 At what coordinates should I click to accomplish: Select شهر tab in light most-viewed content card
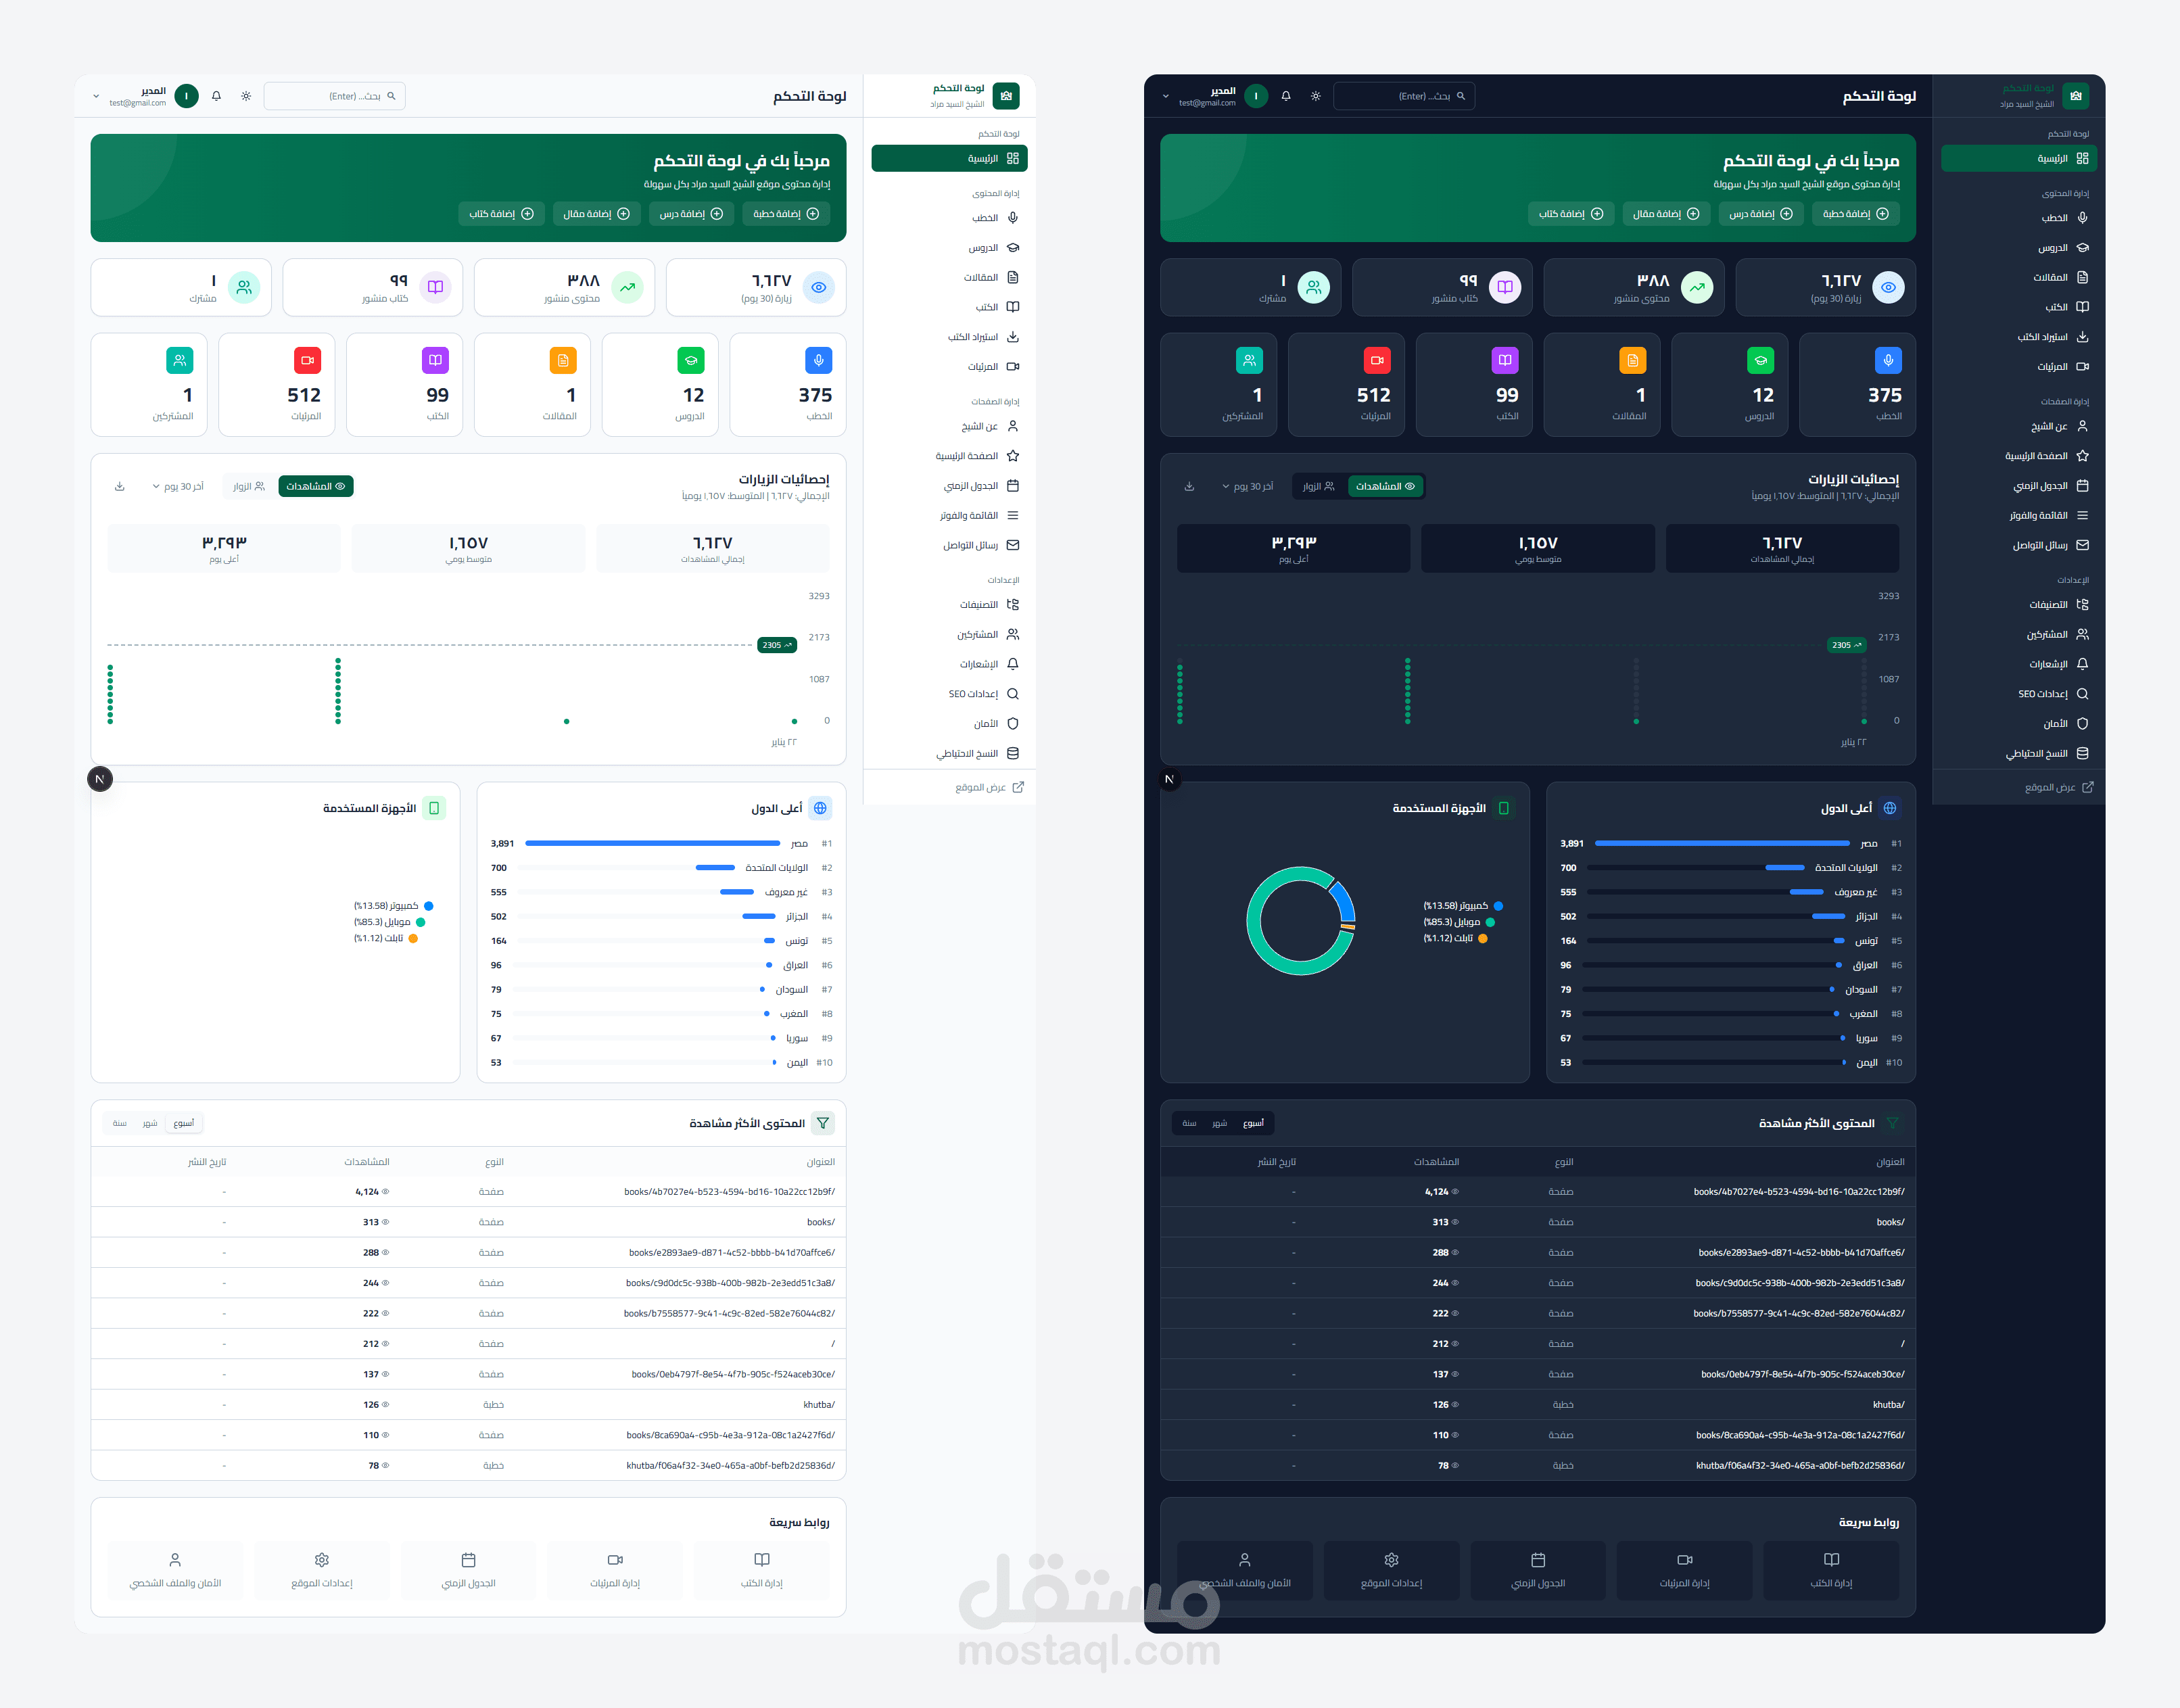pyautogui.click(x=150, y=1123)
